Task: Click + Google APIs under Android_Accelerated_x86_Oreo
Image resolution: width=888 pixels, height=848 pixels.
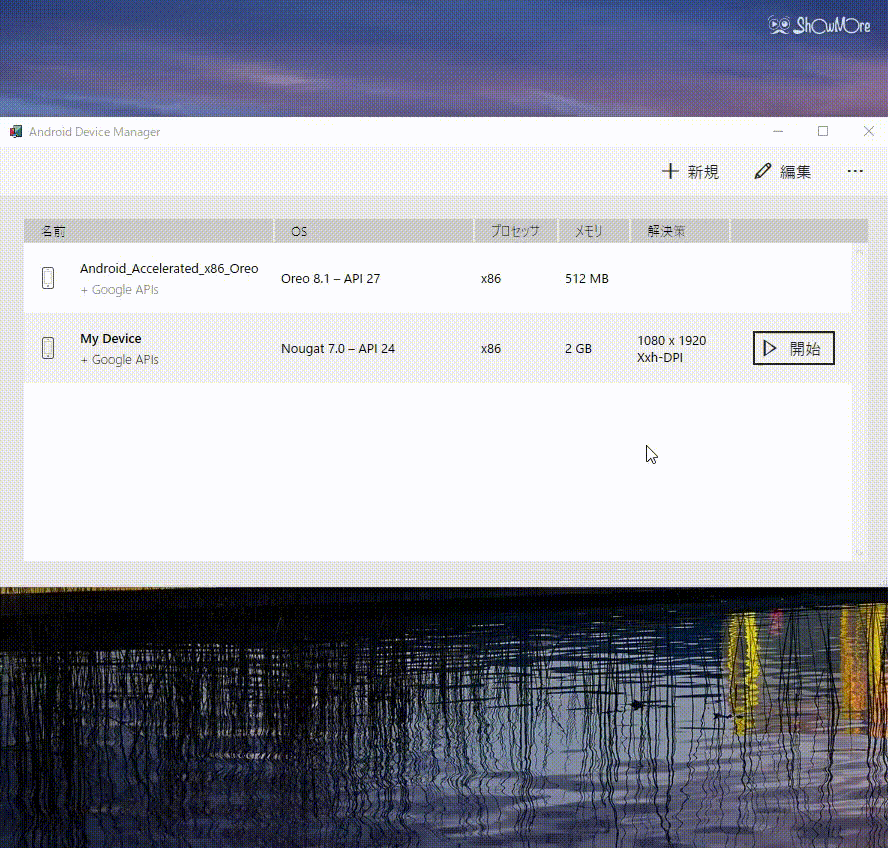Action: coord(119,289)
